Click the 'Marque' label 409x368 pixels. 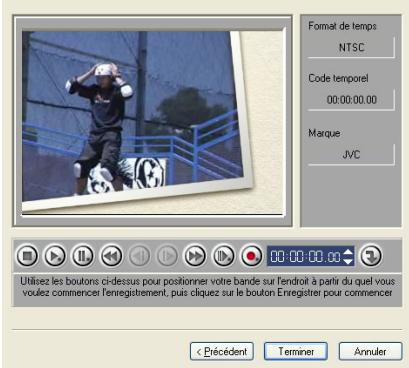tap(324, 133)
